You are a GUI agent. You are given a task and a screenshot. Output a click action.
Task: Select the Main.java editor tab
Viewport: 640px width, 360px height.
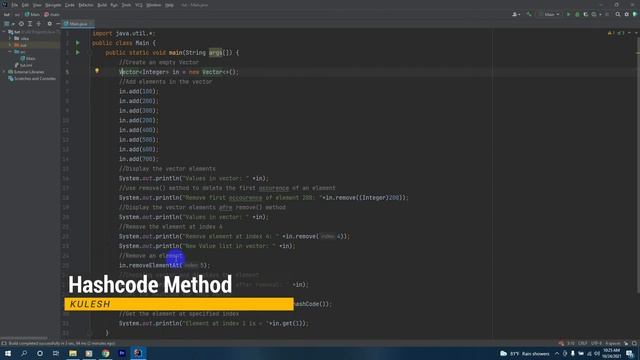[x=78, y=24]
